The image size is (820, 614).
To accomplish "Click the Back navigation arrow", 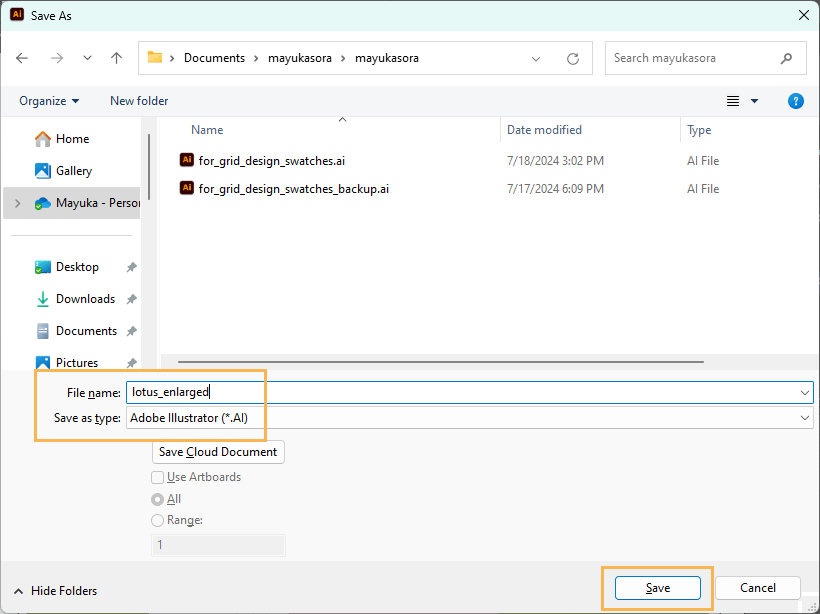I will (x=23, y=58).
